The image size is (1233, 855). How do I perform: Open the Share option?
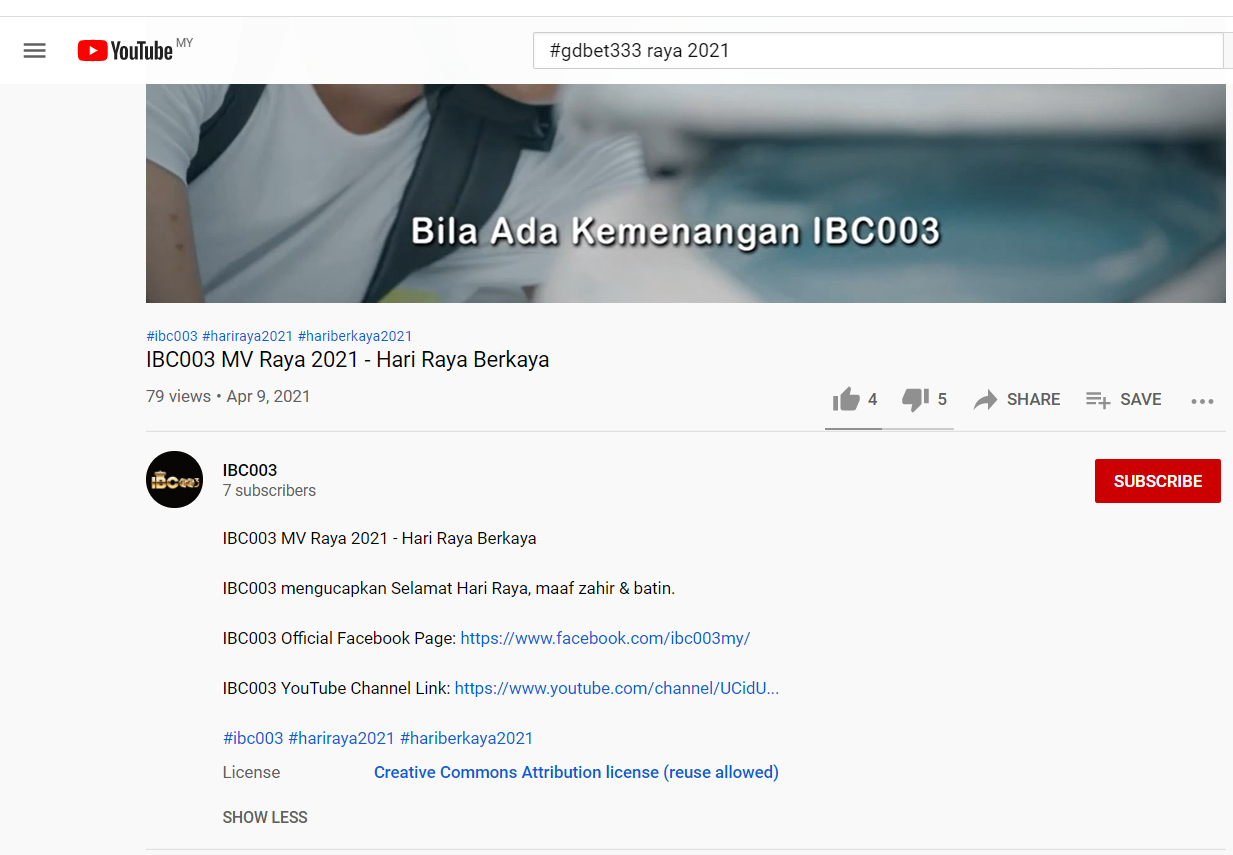[x=1017, y=400]
